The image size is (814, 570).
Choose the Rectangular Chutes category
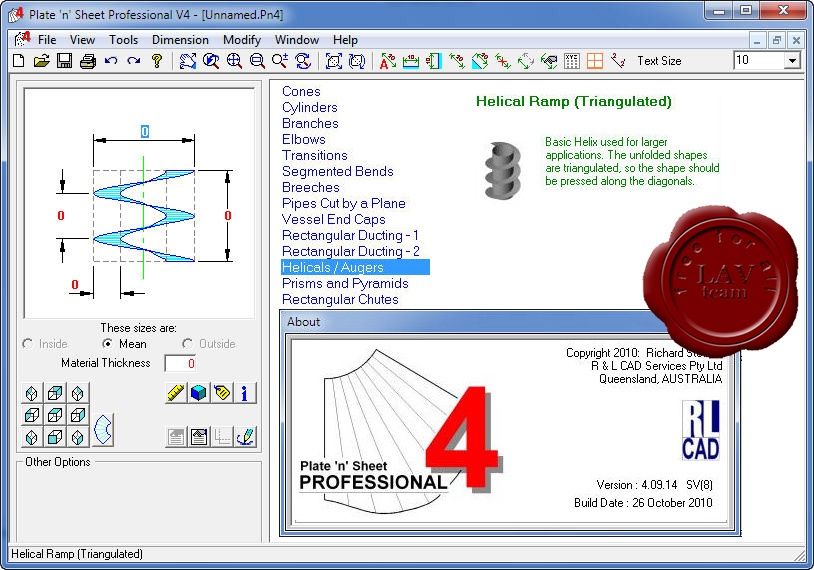340,300
